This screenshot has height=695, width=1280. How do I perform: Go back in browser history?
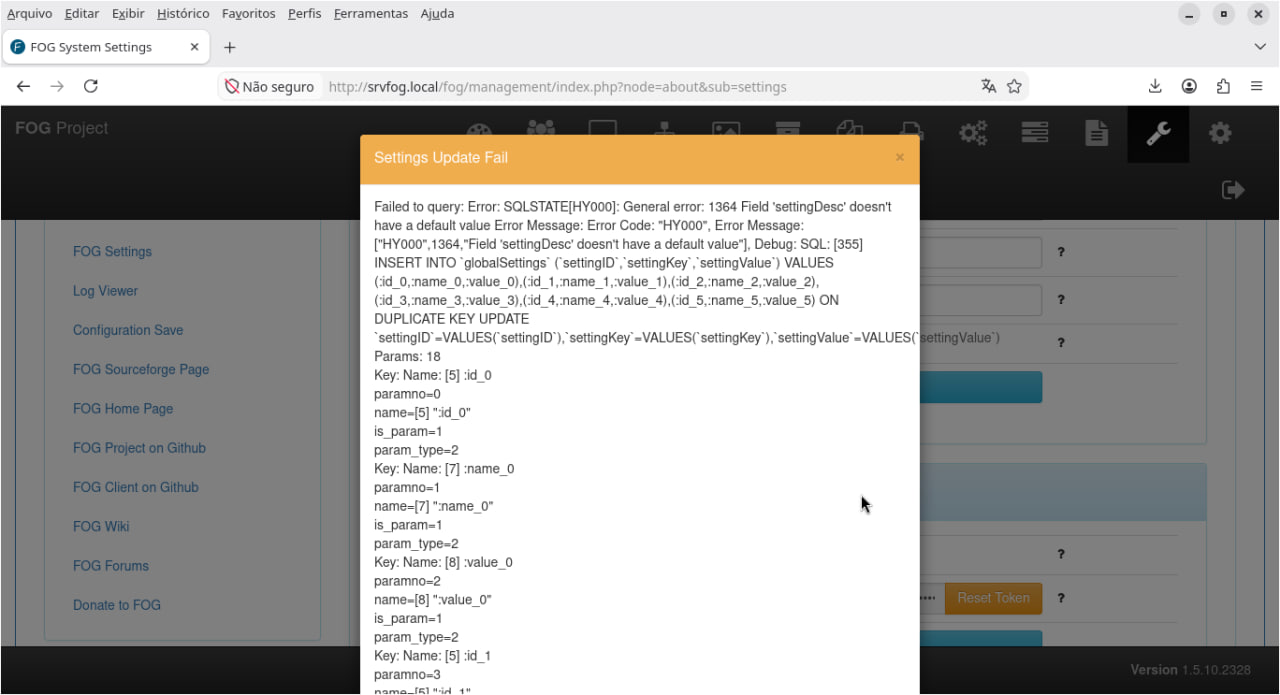(23, 87)
